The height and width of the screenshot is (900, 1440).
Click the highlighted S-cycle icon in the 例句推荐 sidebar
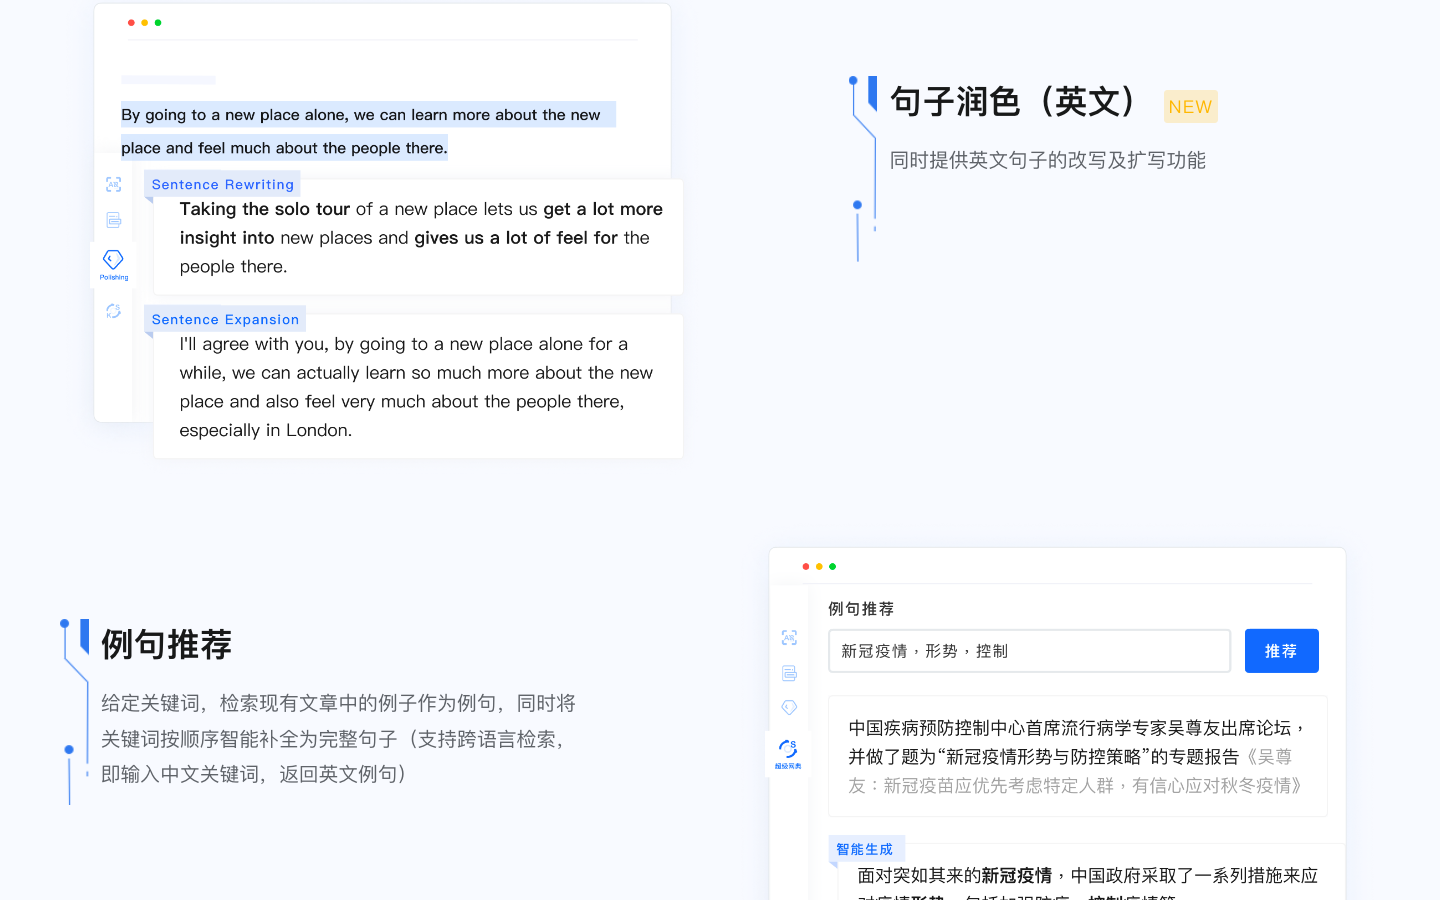(x=788, y=751)
